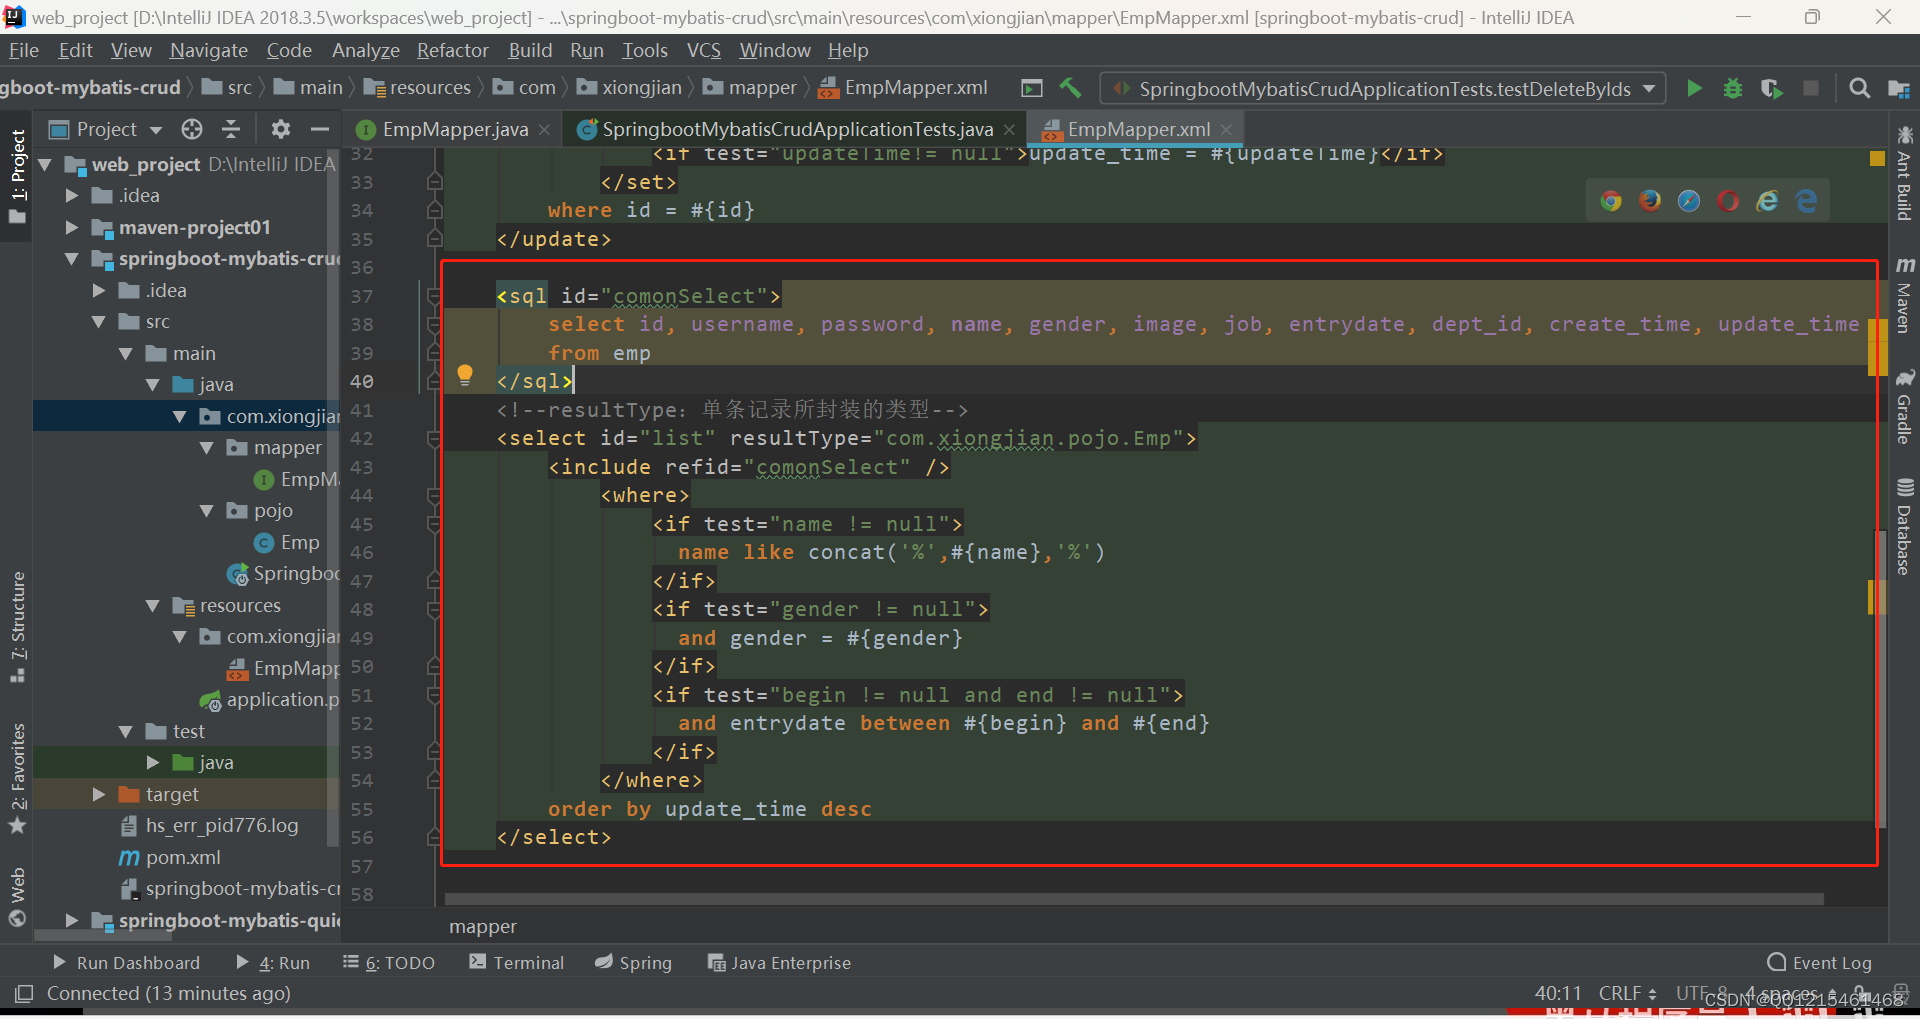
Task: Run with coverage icon
Action: (x=1771, y=89)
